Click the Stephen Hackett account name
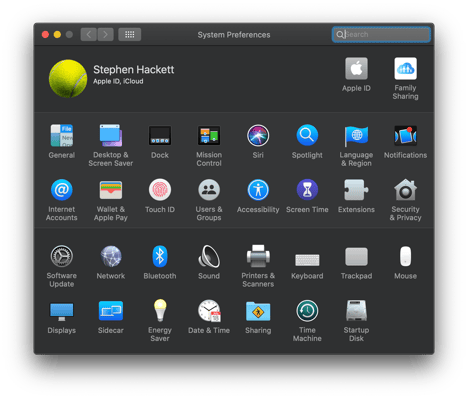Image resolution: width=468 pixels, height=399 pixels. [x=134, y=70]
